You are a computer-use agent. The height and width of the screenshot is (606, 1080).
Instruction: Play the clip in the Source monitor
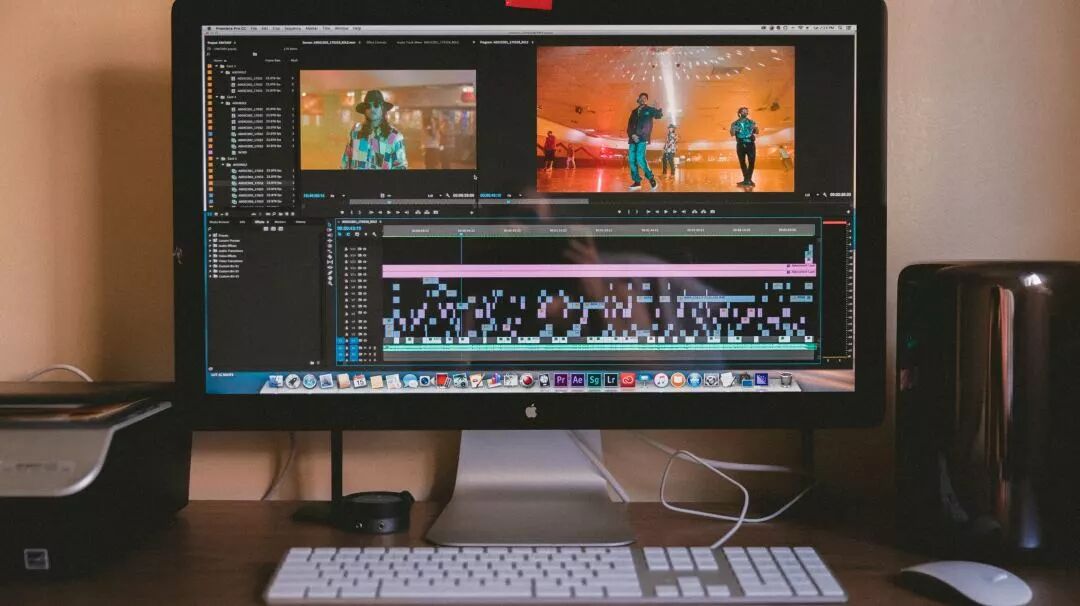[x=388, y=212]
